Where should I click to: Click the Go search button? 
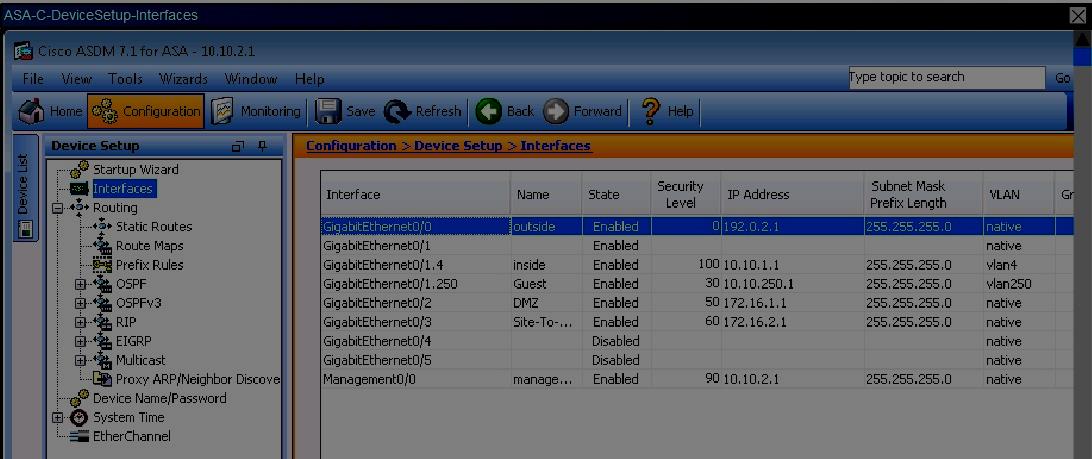pyautogui.click(x=1063, y=78)
